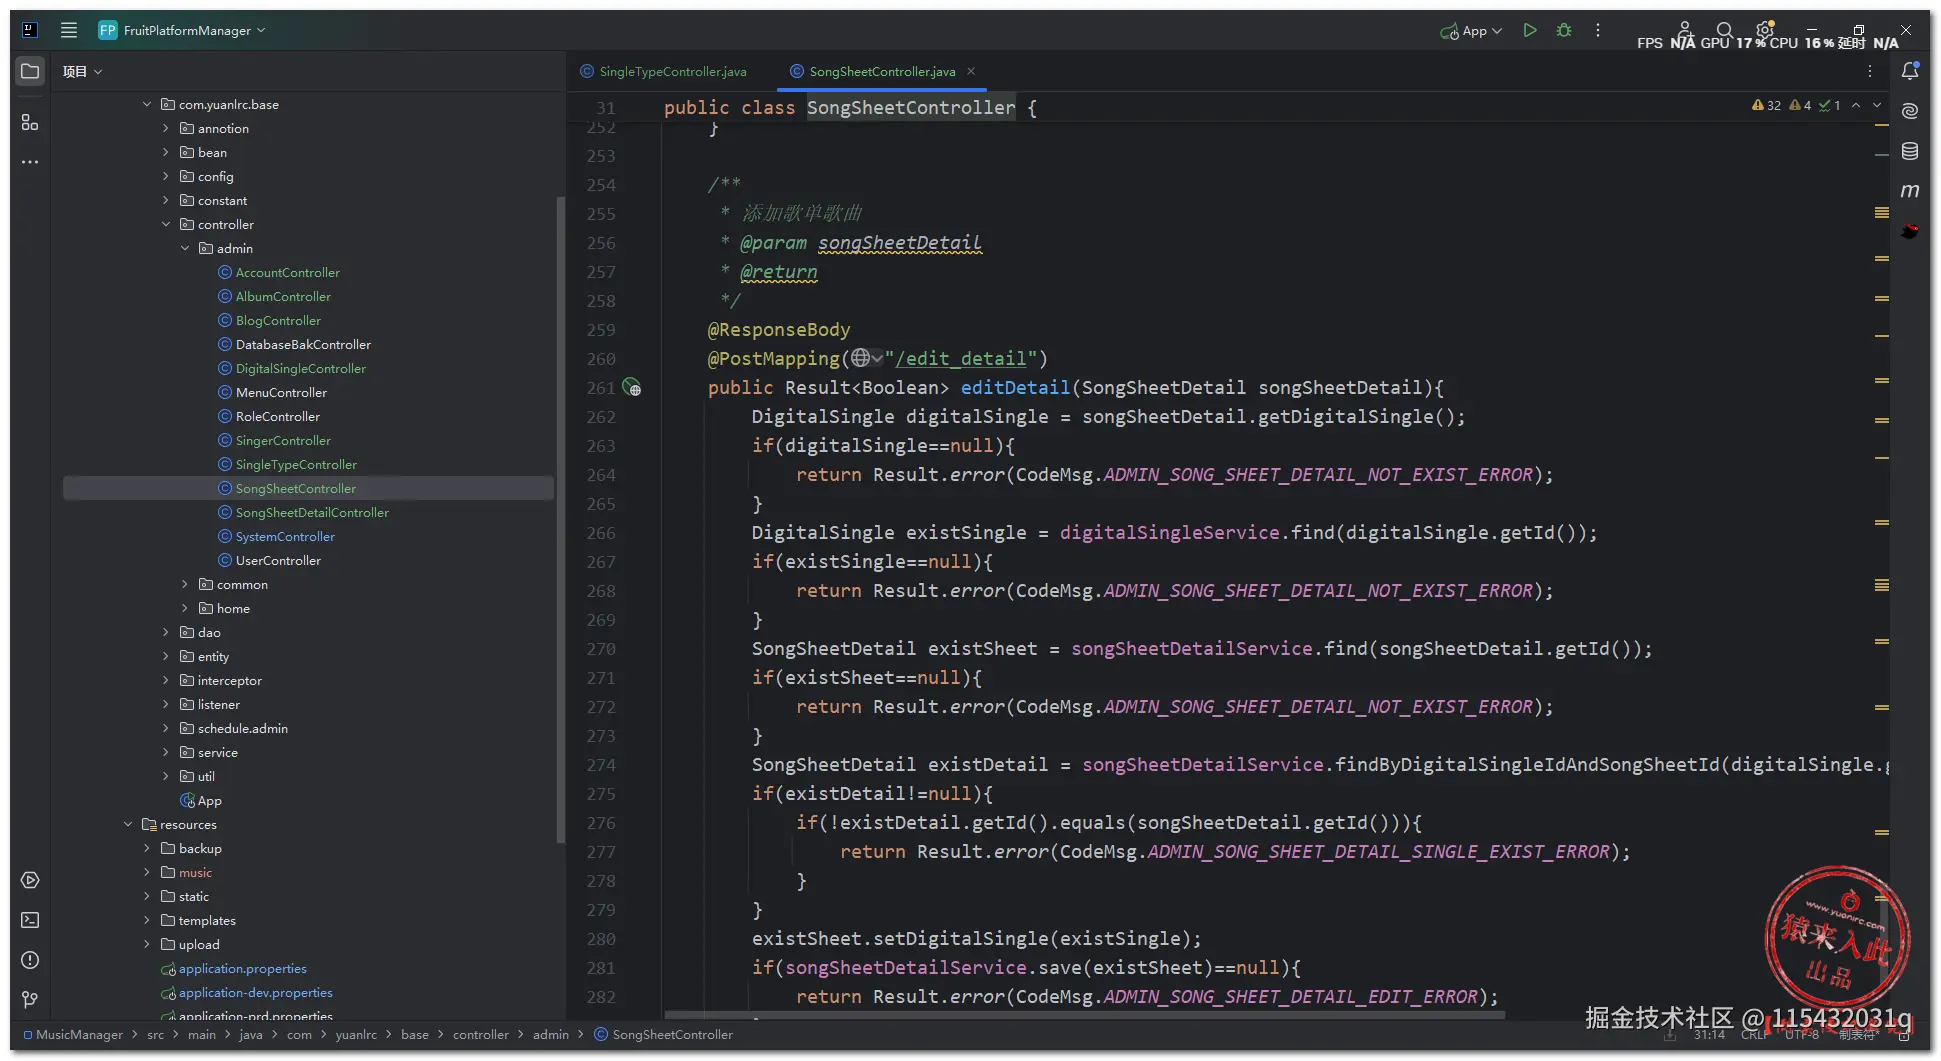Open the Notifications bell
1941x1061 pixels.
(1910, 71)
